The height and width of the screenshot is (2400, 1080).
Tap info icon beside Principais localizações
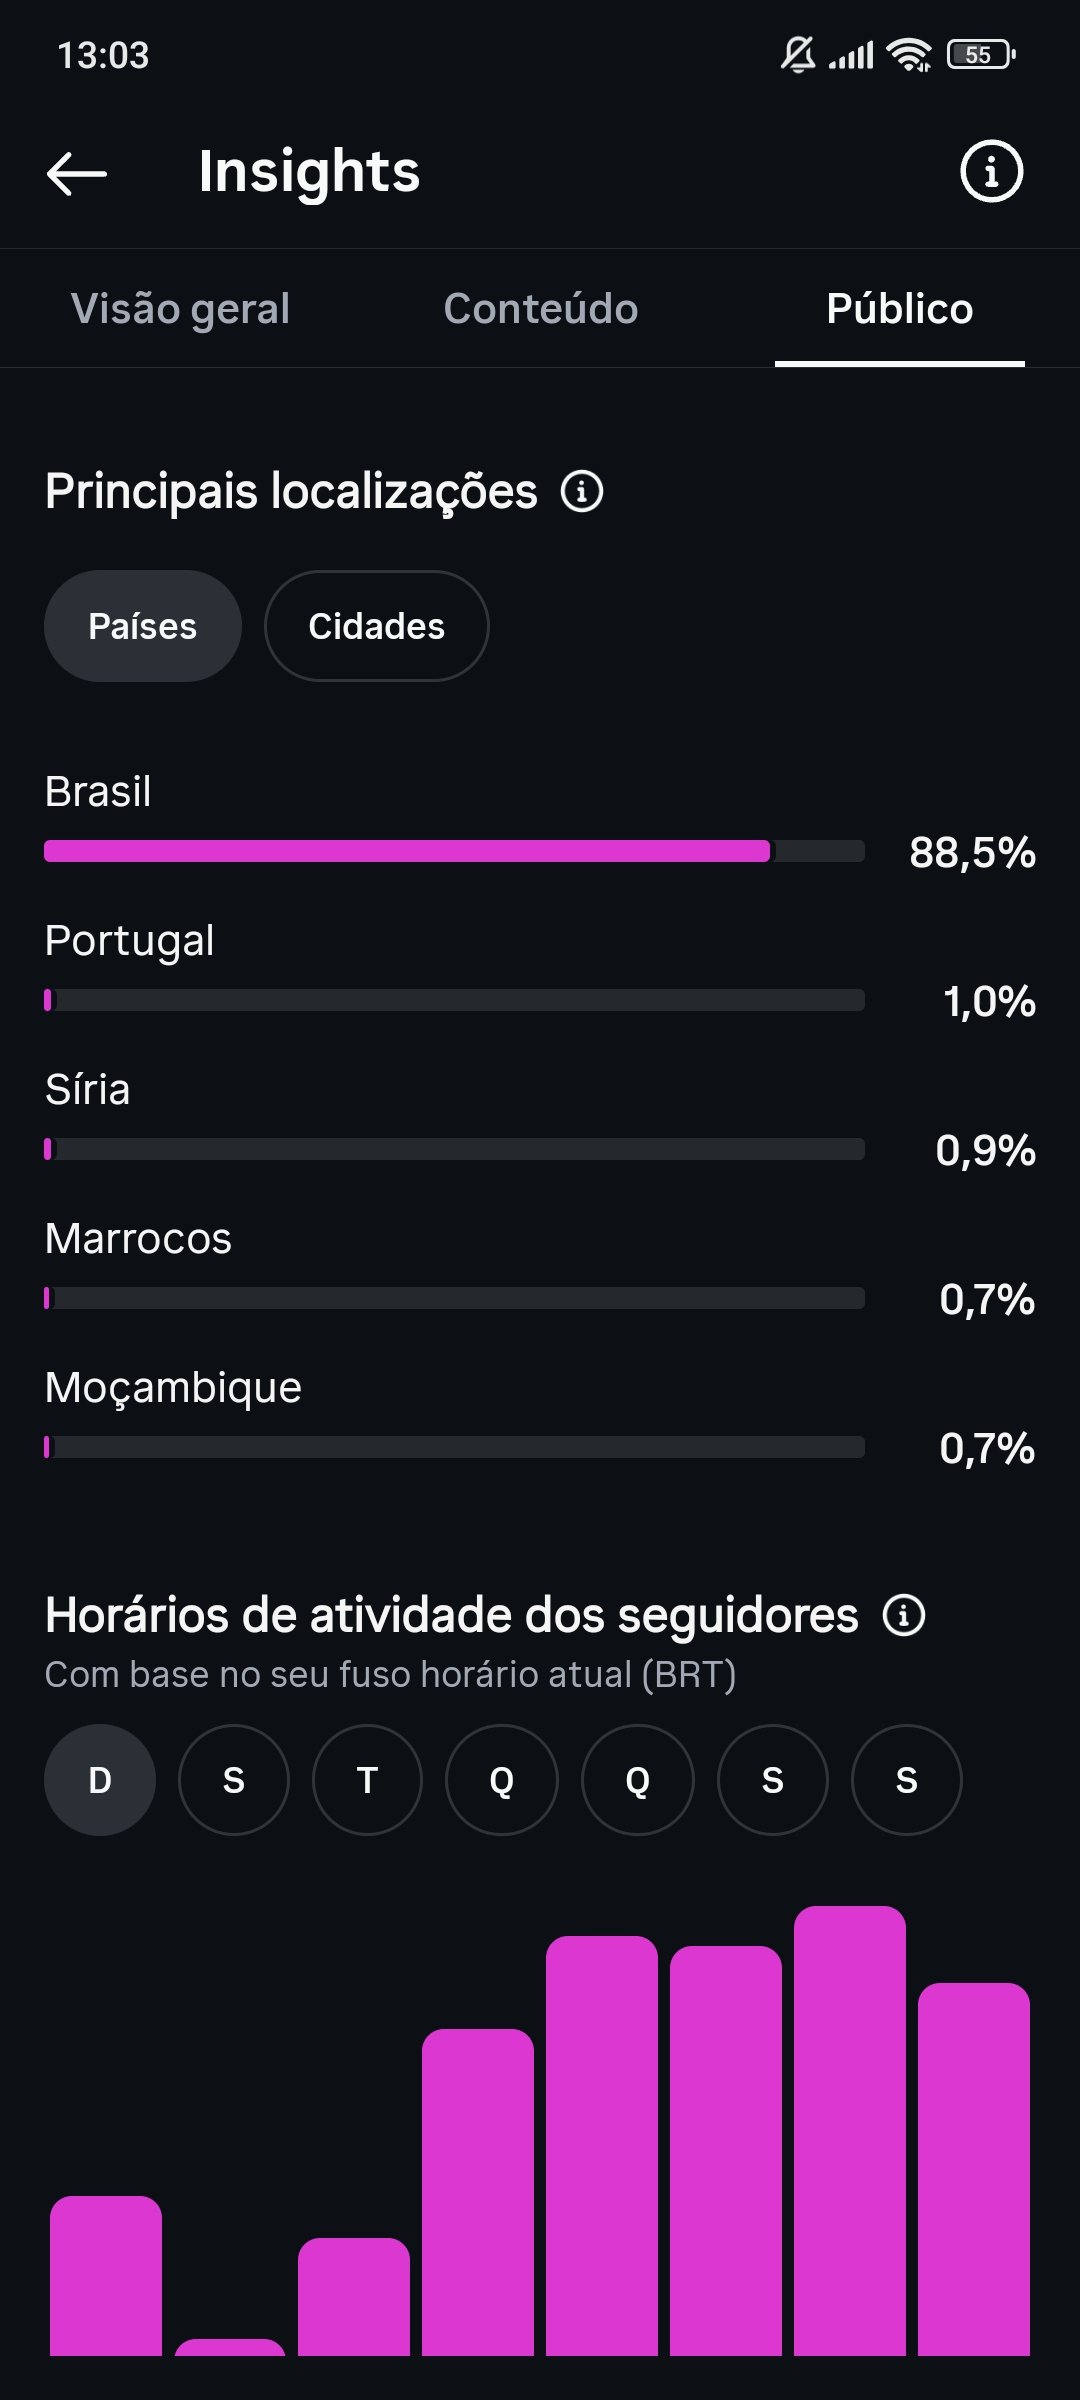click(582, 491)
